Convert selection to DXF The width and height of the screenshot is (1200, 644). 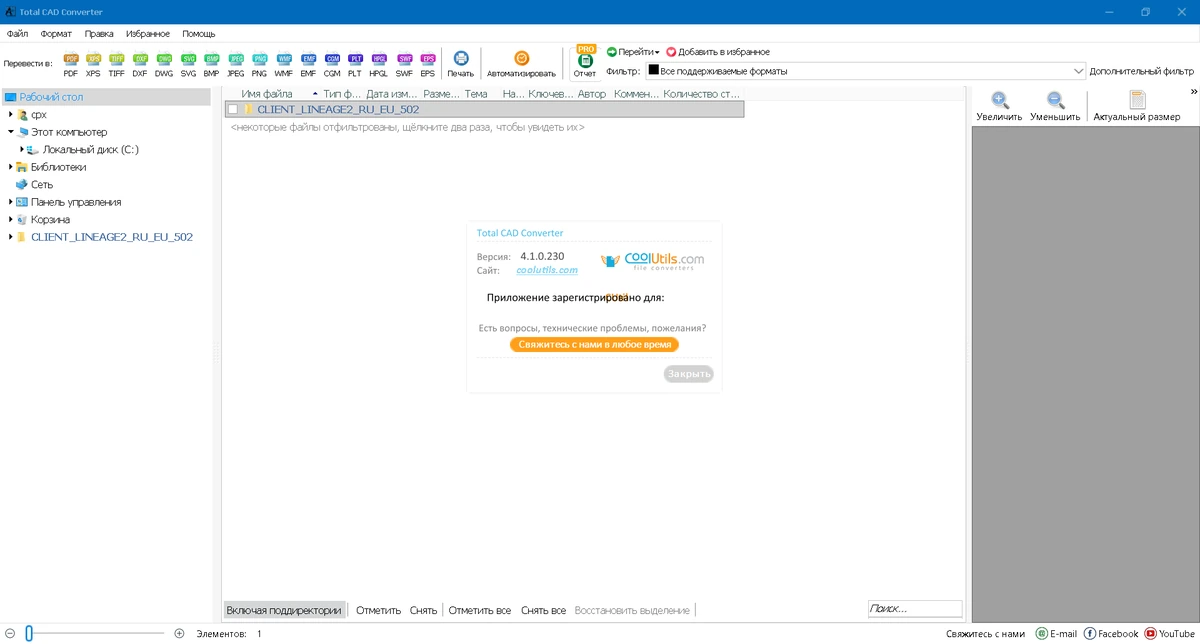click(x=140, y=64)
